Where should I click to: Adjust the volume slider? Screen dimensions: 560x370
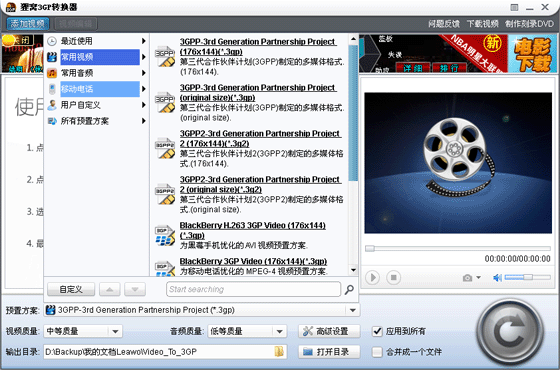pos(528,277)
